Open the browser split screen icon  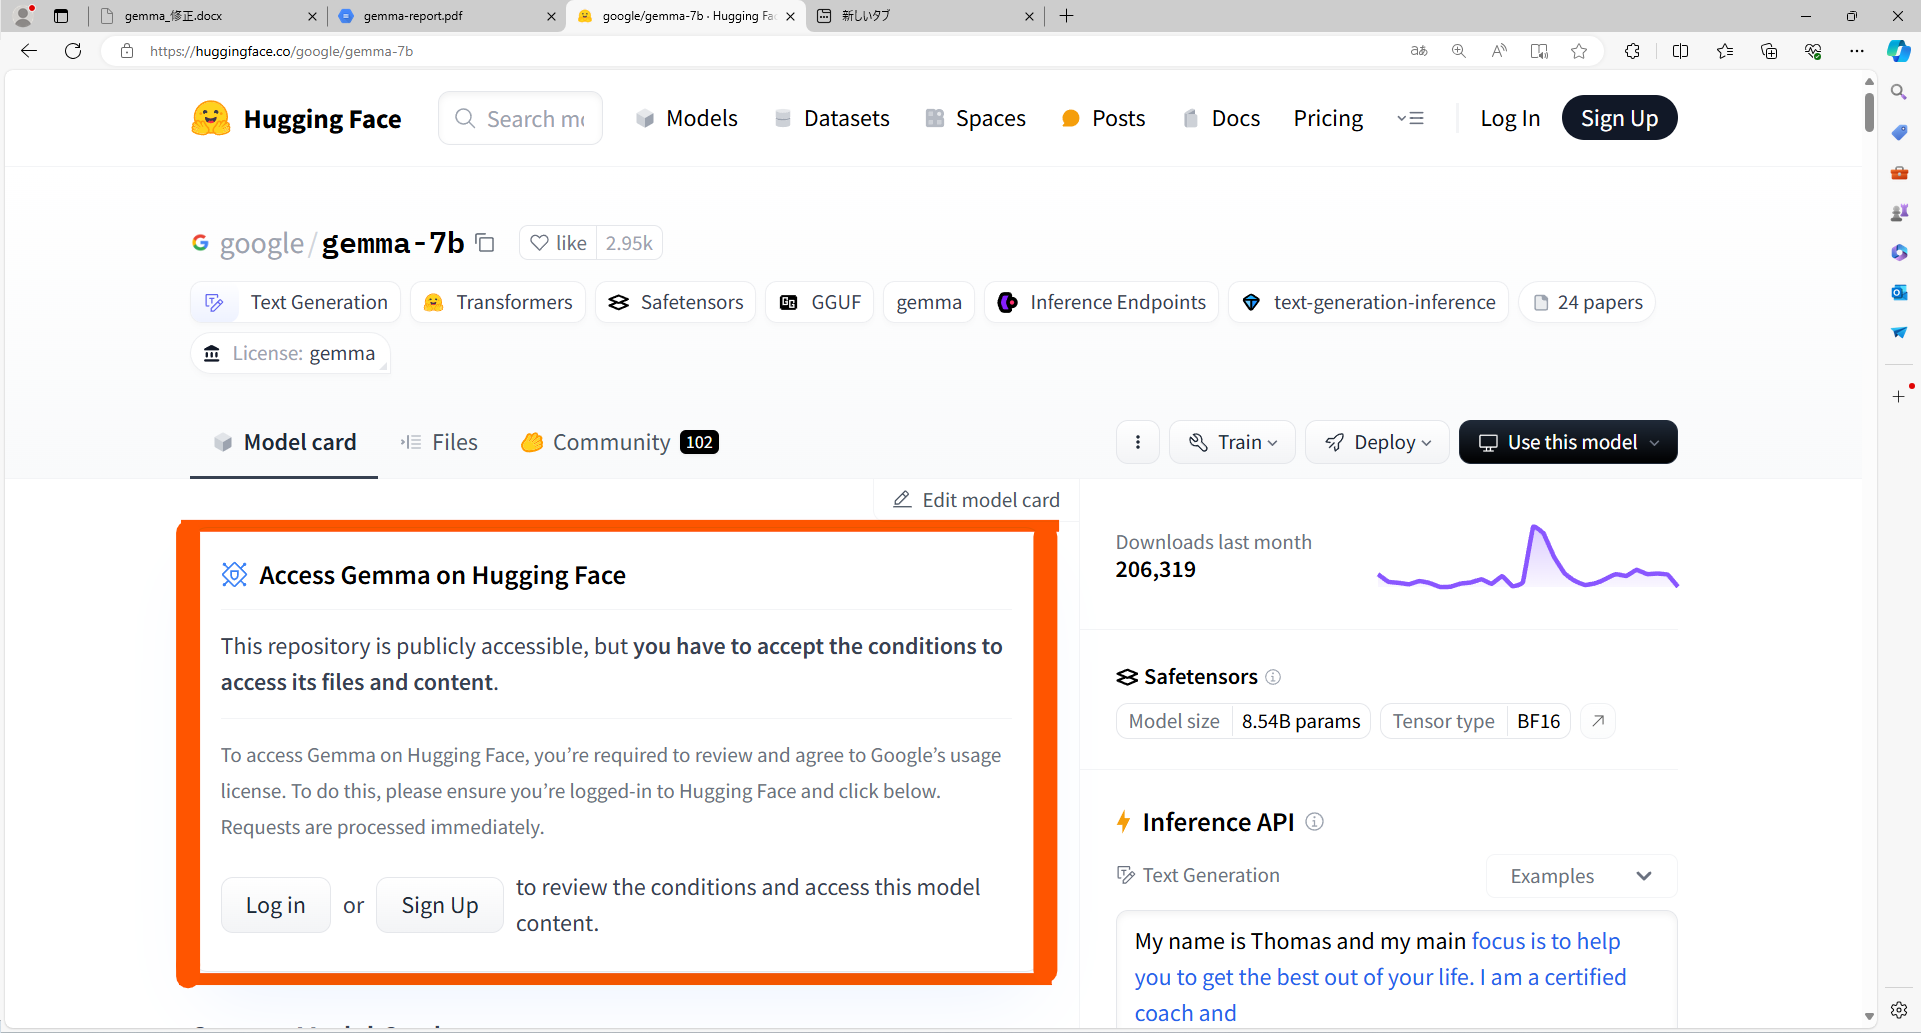coord(1680,51)
